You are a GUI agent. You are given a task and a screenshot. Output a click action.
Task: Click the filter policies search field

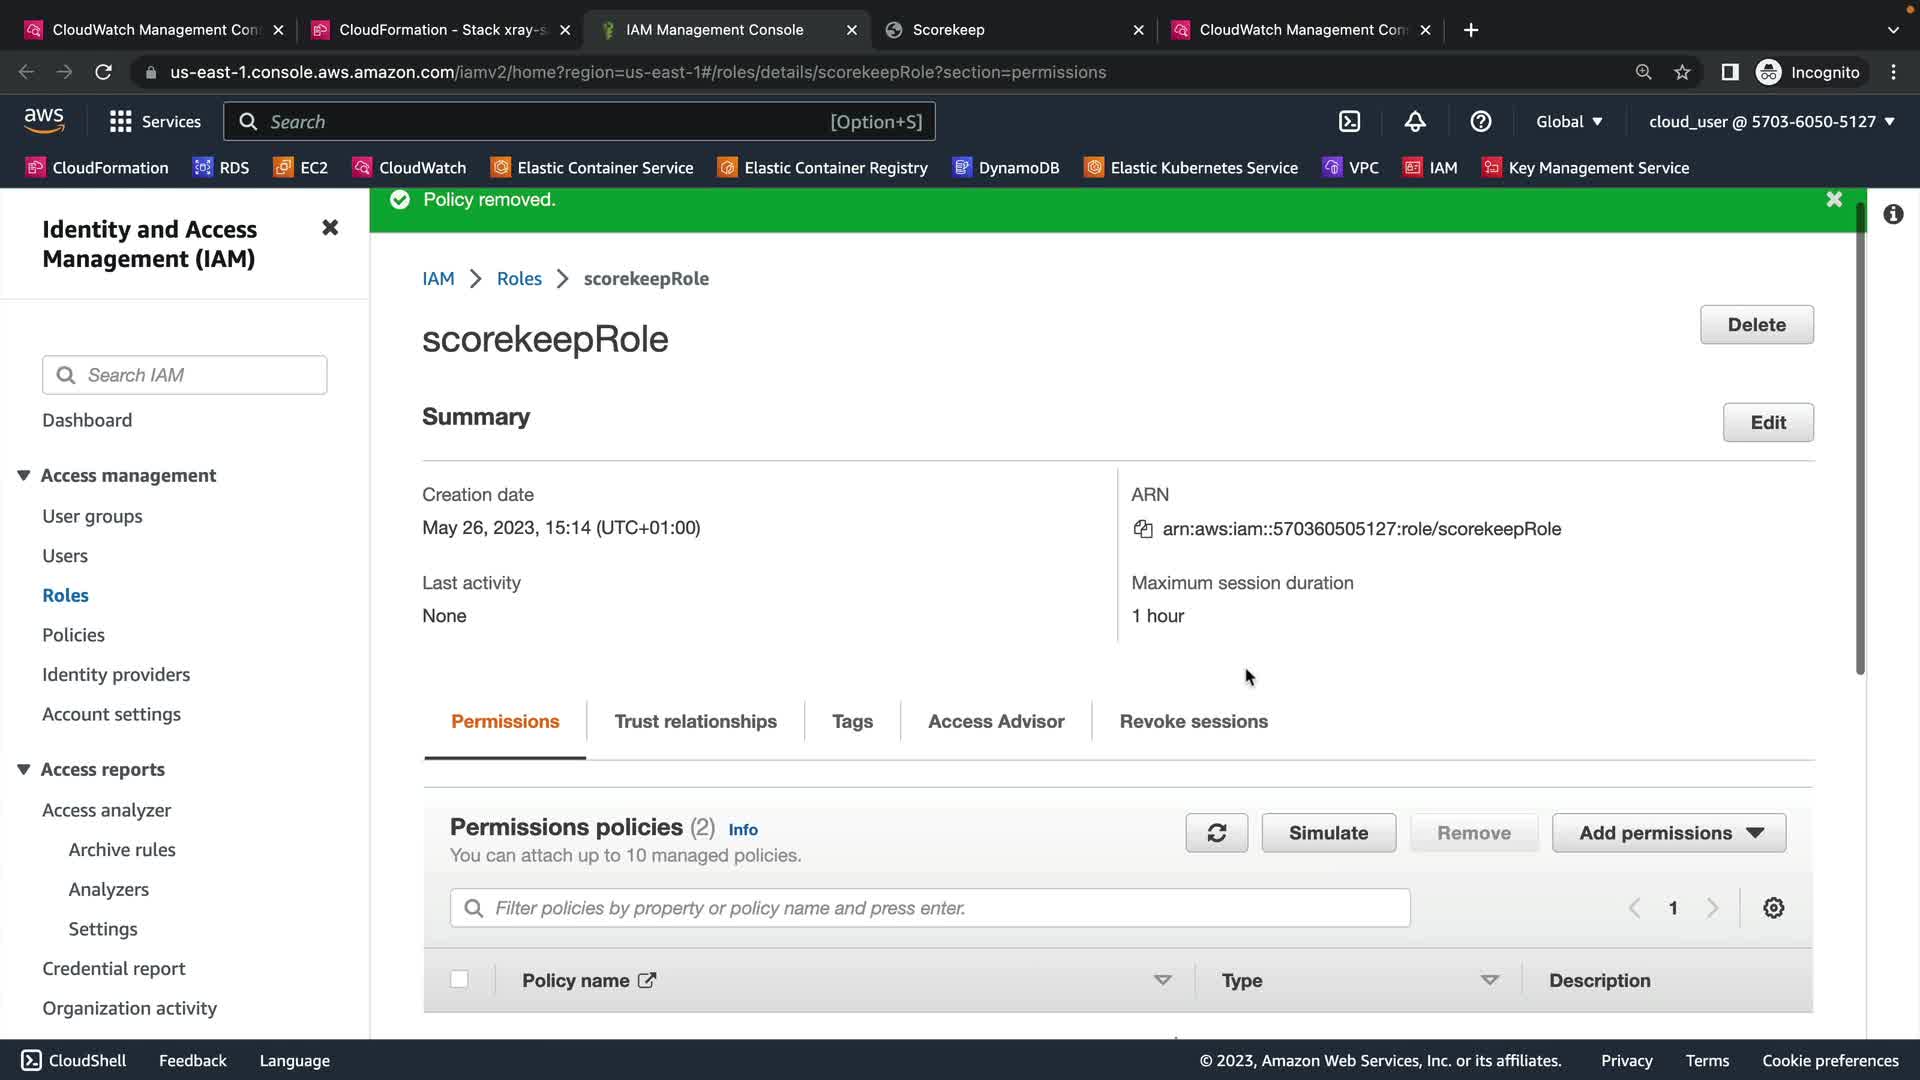click(x=930, y=908)
